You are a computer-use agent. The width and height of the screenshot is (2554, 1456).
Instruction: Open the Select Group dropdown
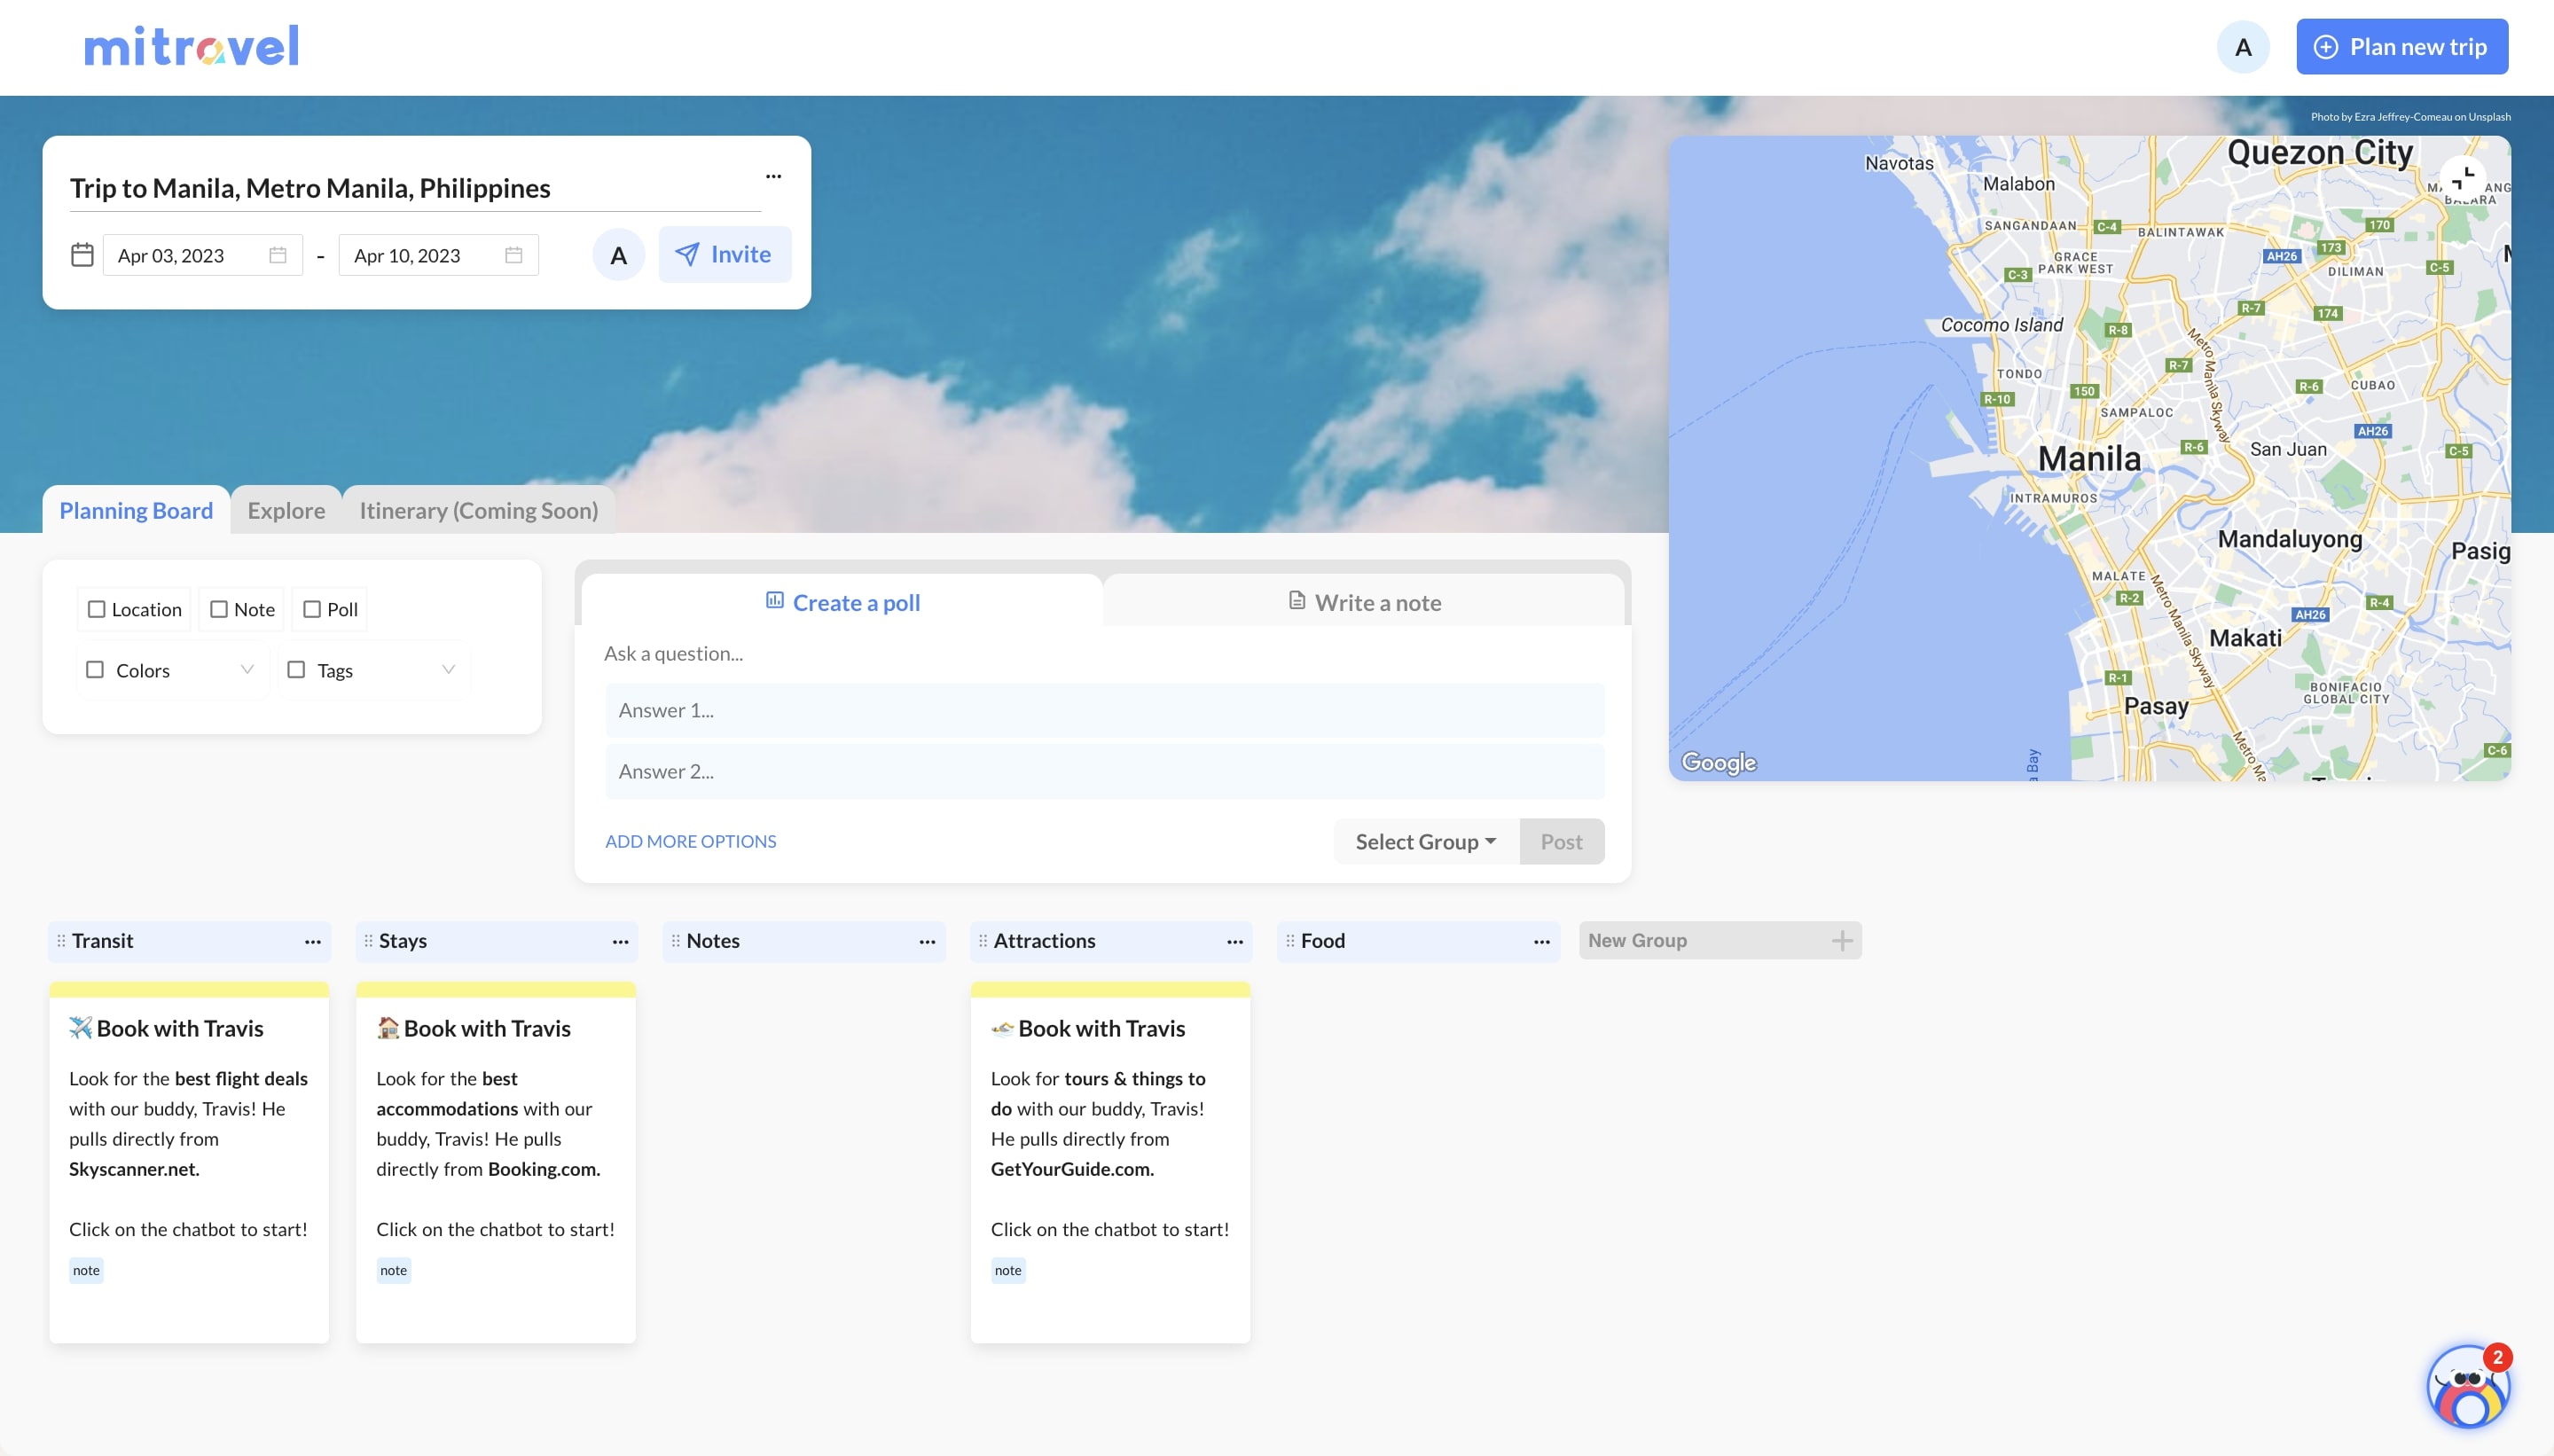pyautogui.click(x=1425, y=842)
